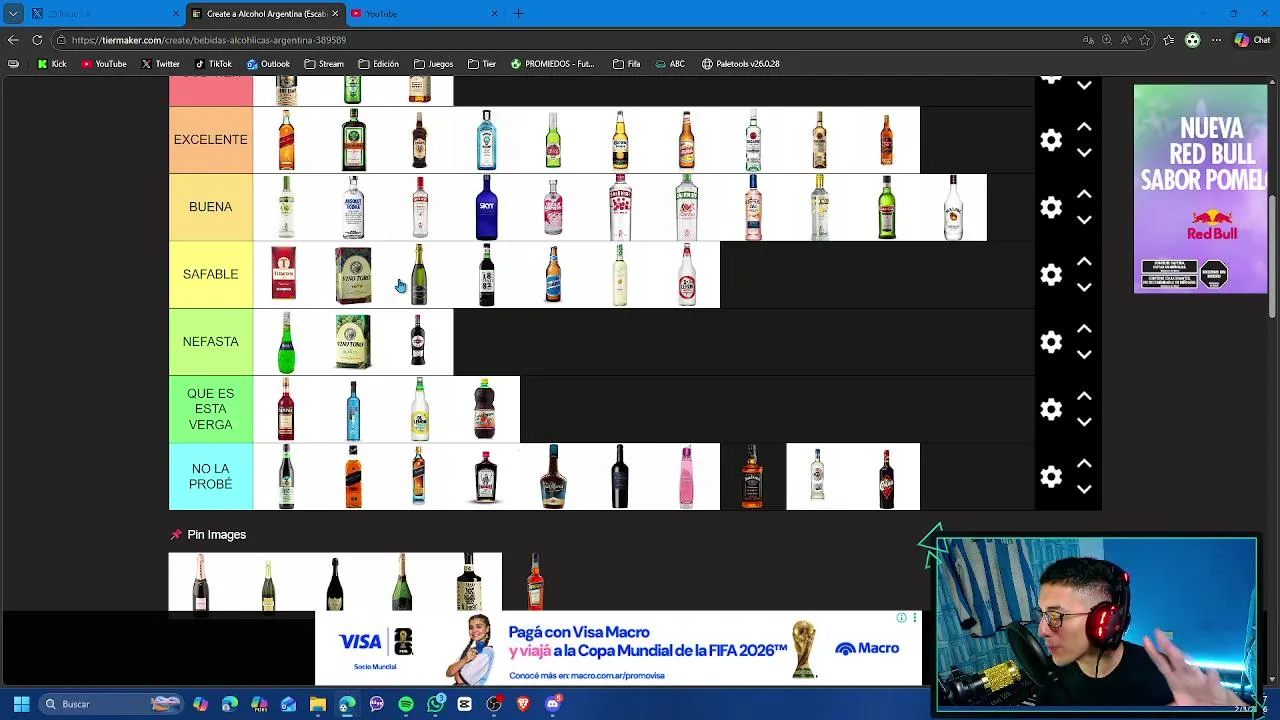Screen dimensions: 1280x720
Task: Open browser settings and more menu
Action: (x=1217, y=40)
